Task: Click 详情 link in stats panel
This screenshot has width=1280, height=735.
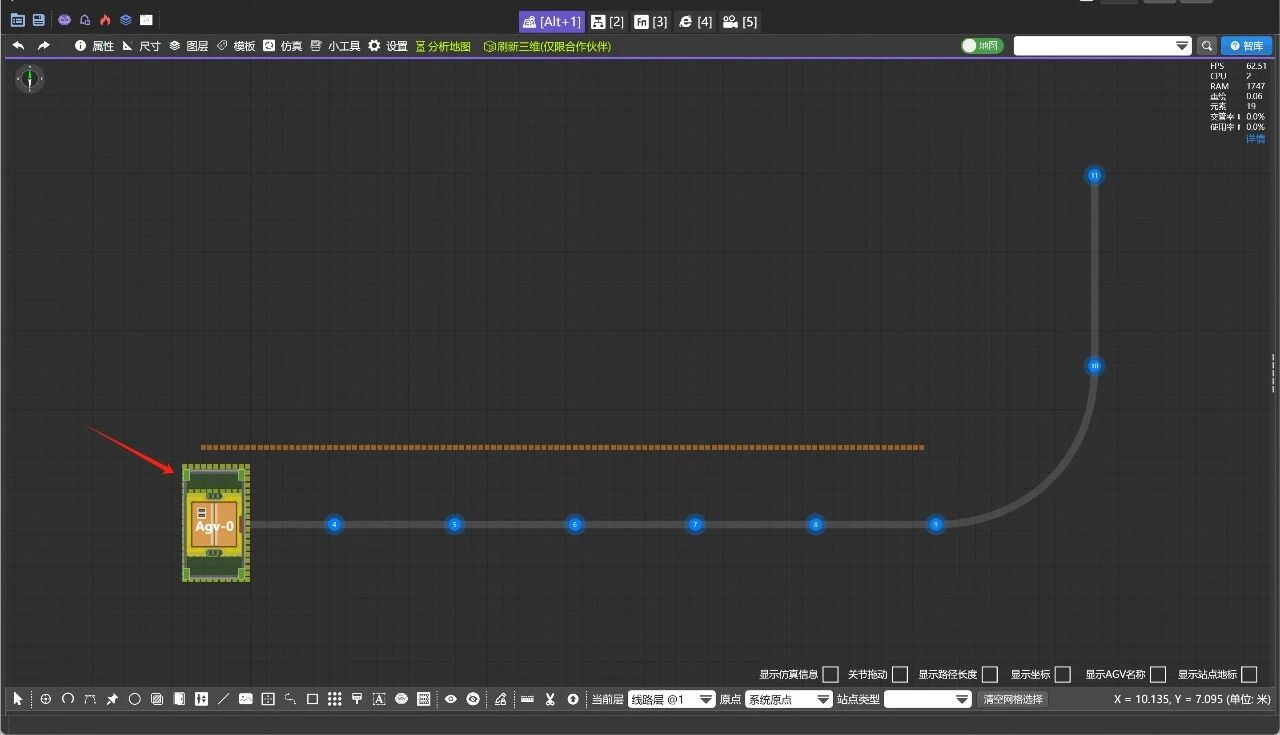Action: [x=1255, y=138]
